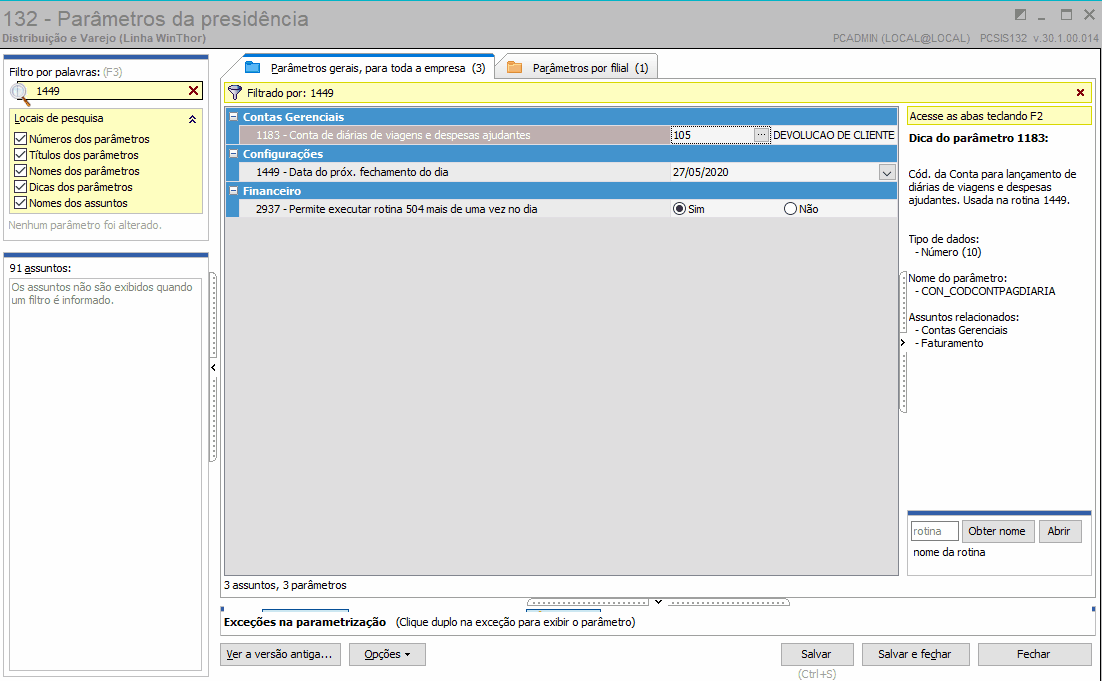
Task: Click the Abrir routine button
Action: 1059,531
